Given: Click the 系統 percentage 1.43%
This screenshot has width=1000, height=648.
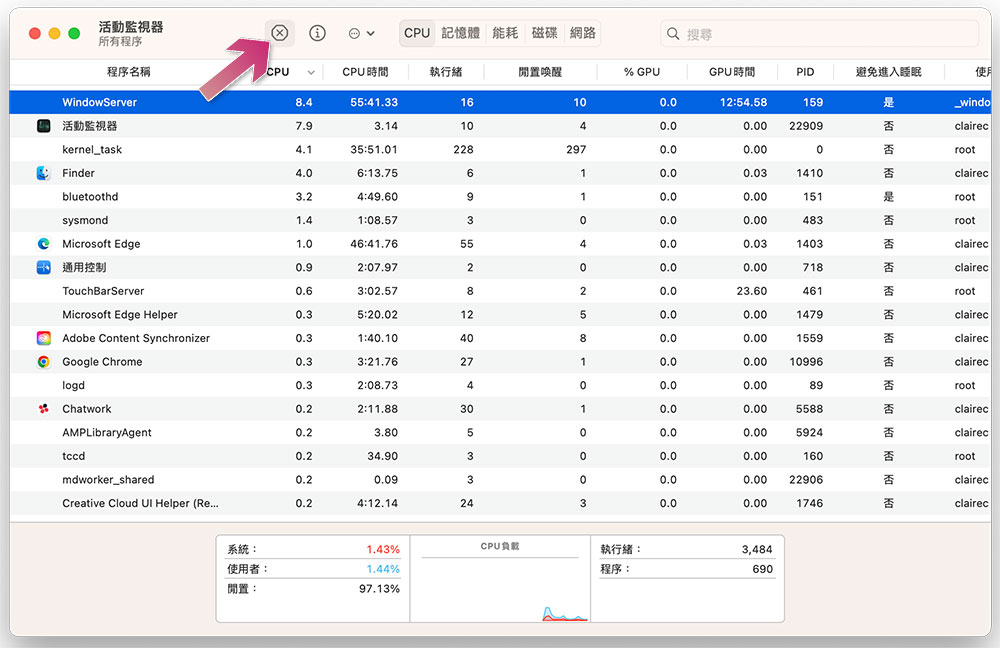Looking at the screenshot, I should (x=383, y=549).
